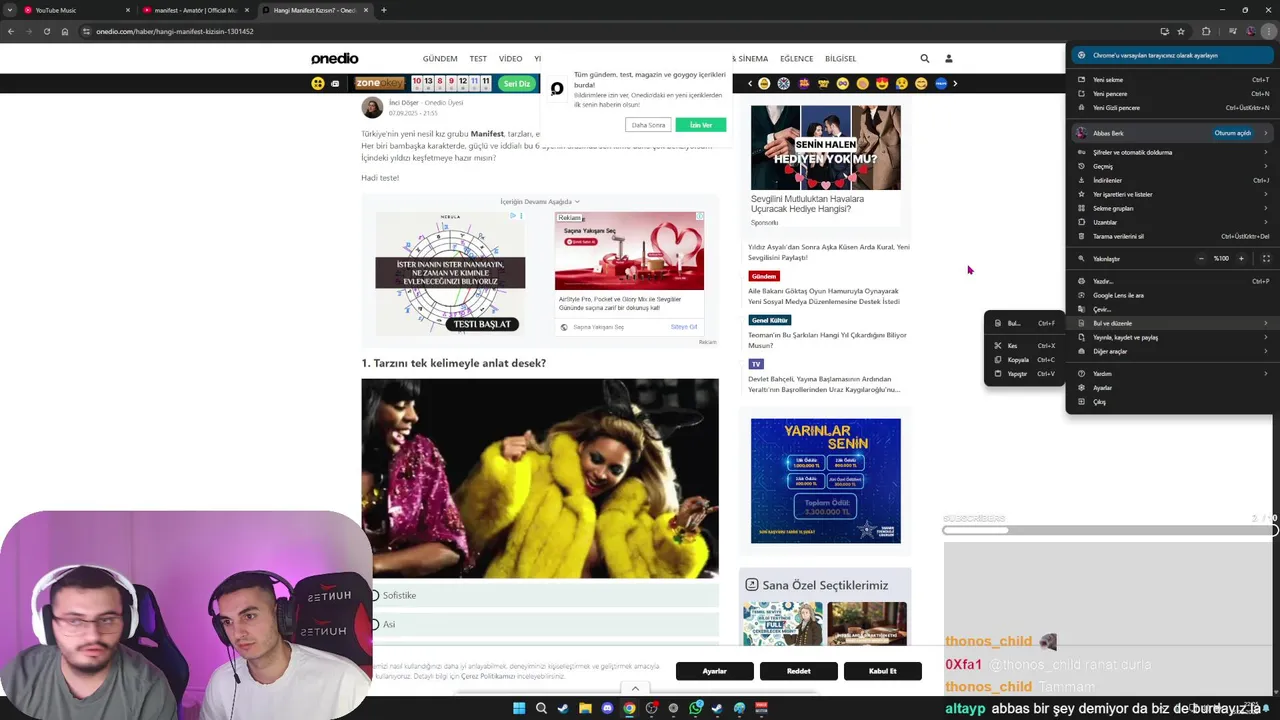Reload the page with the refresh icon
1280x720 pixels.
(46, 31)
